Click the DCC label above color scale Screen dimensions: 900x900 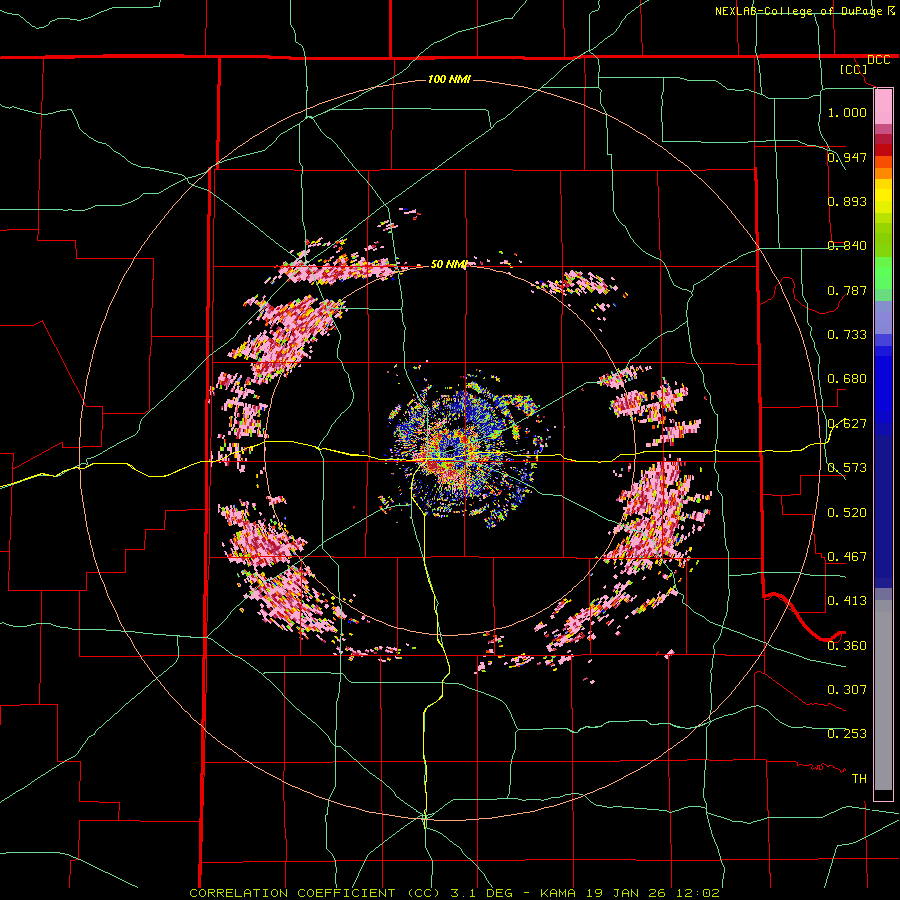coord(878,60)
